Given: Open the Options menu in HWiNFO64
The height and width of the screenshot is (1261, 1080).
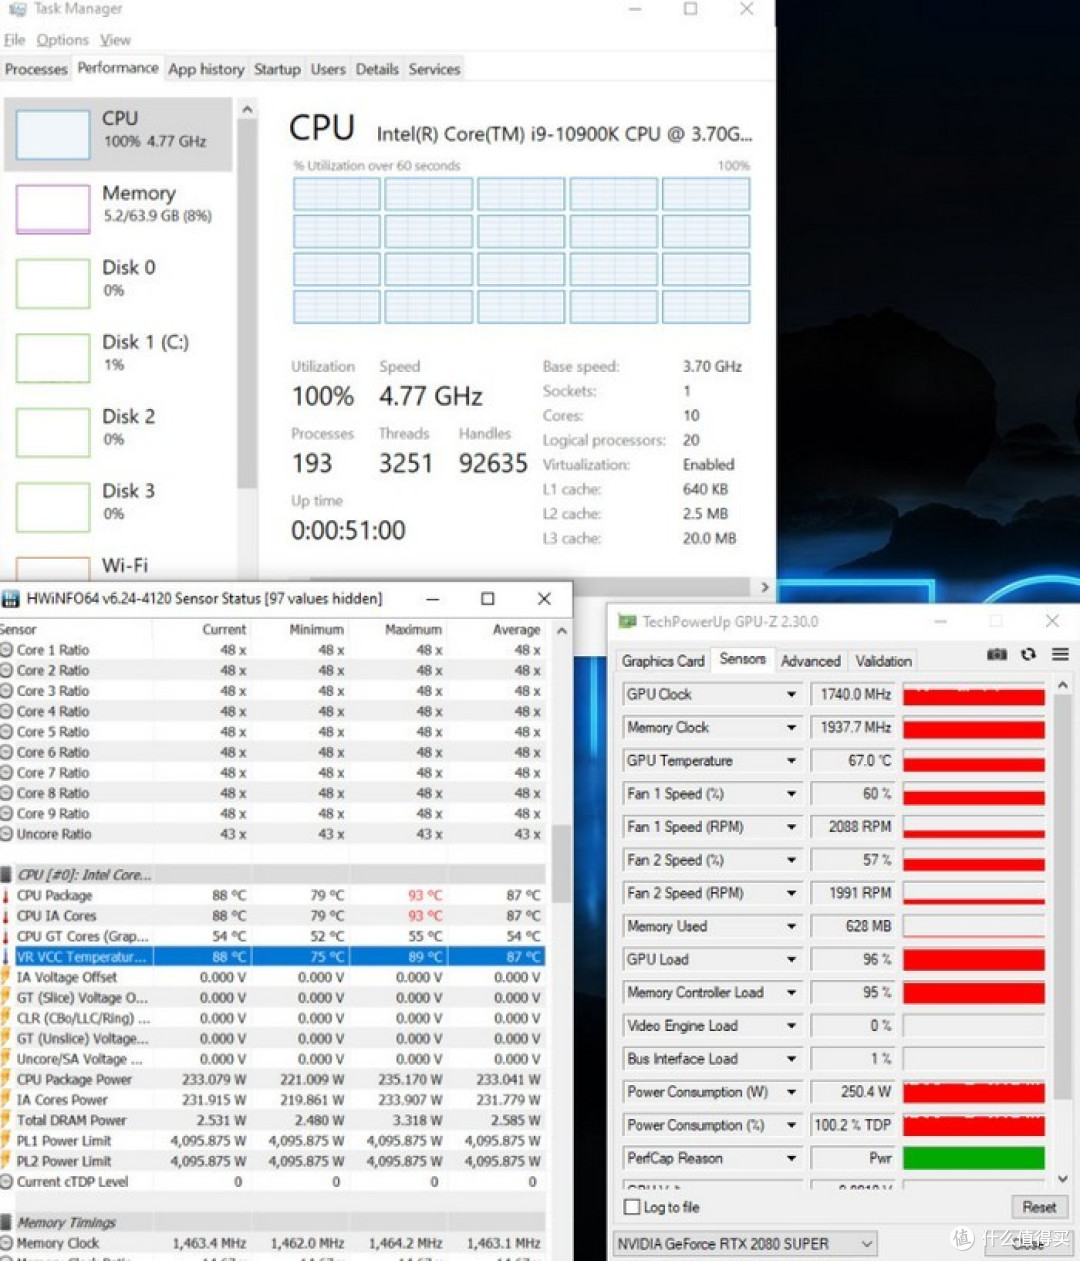Looking at the screenshot, I should (x=62, y=40).
